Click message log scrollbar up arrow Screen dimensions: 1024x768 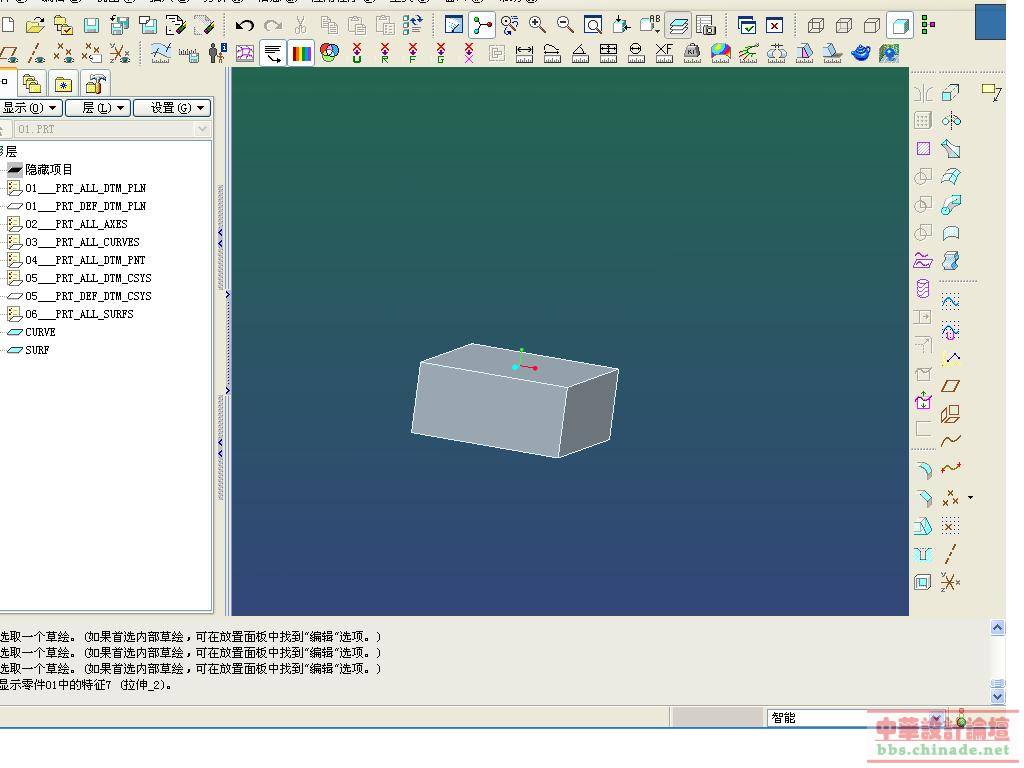(x=997, y=628)
